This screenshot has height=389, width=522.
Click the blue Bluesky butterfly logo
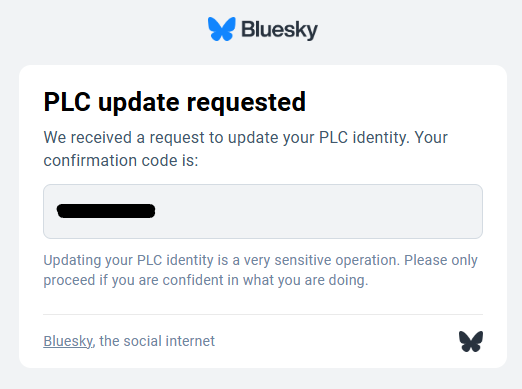tap(222, 29)
